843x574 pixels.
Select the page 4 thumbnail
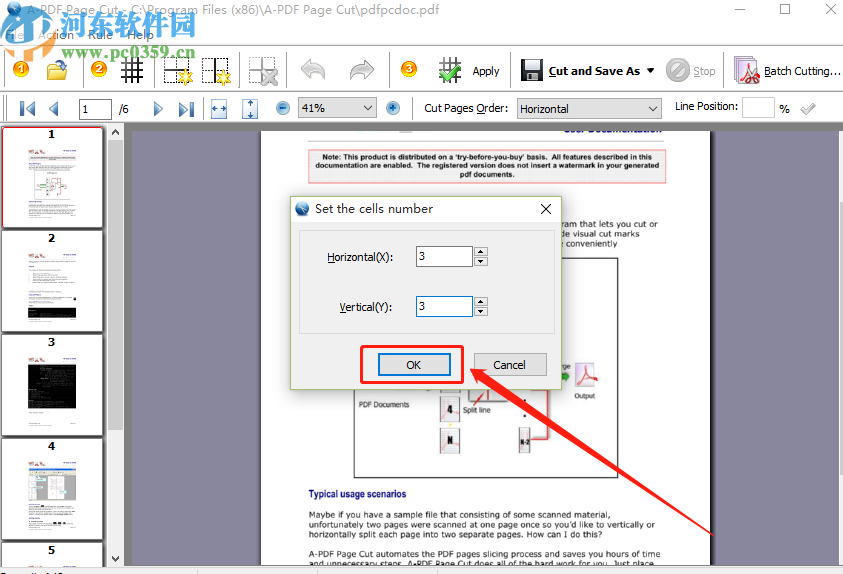click(x=52, y=489)
